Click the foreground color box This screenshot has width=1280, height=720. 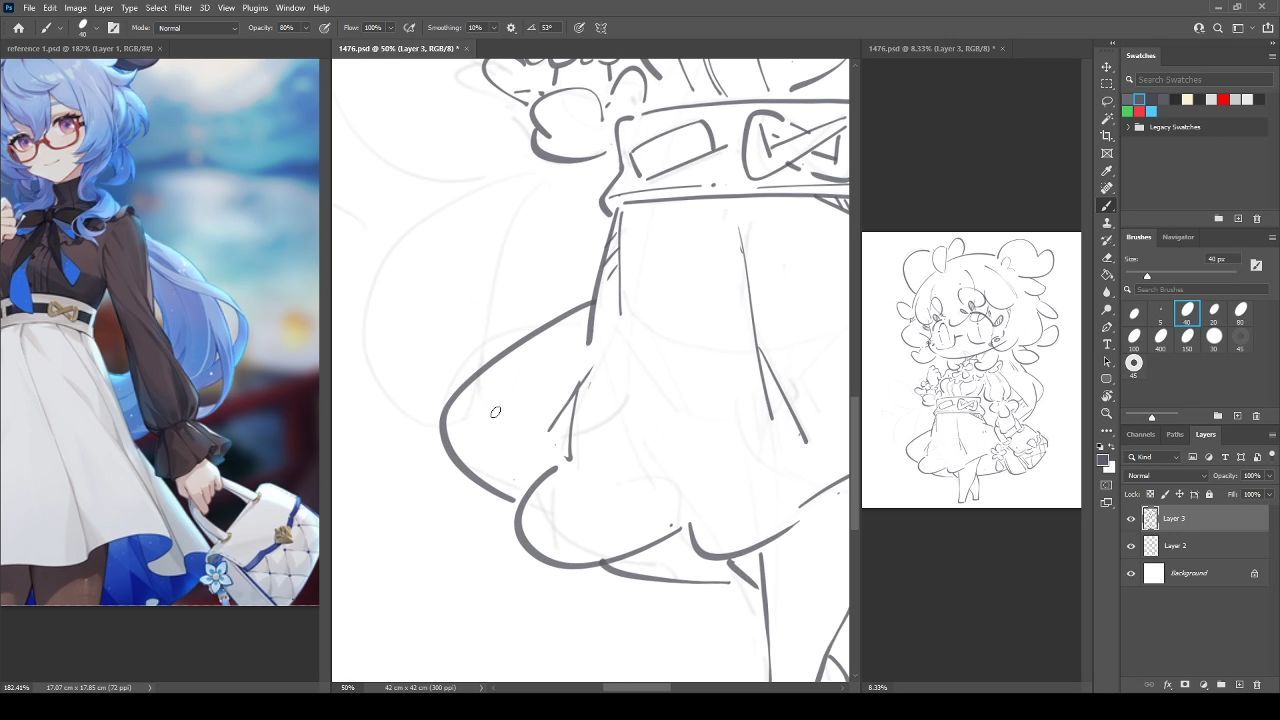1102,460
